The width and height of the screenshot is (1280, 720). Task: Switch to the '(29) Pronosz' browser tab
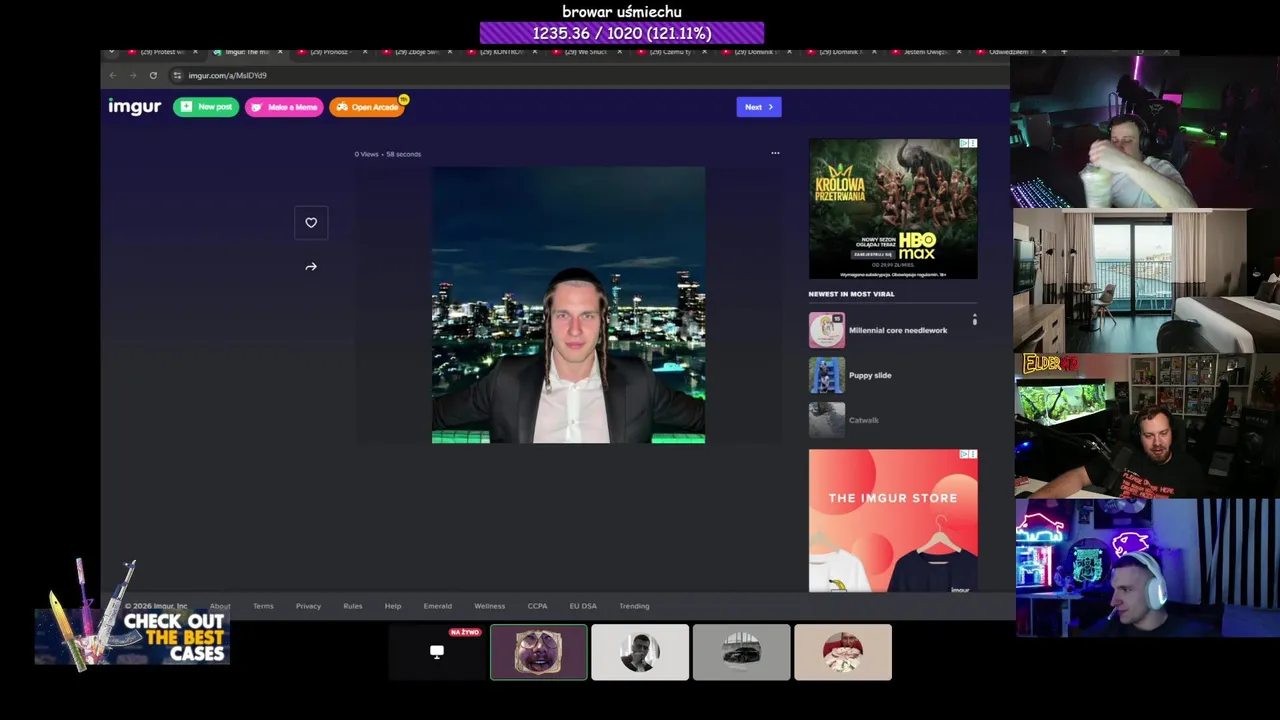pos(329,52)
